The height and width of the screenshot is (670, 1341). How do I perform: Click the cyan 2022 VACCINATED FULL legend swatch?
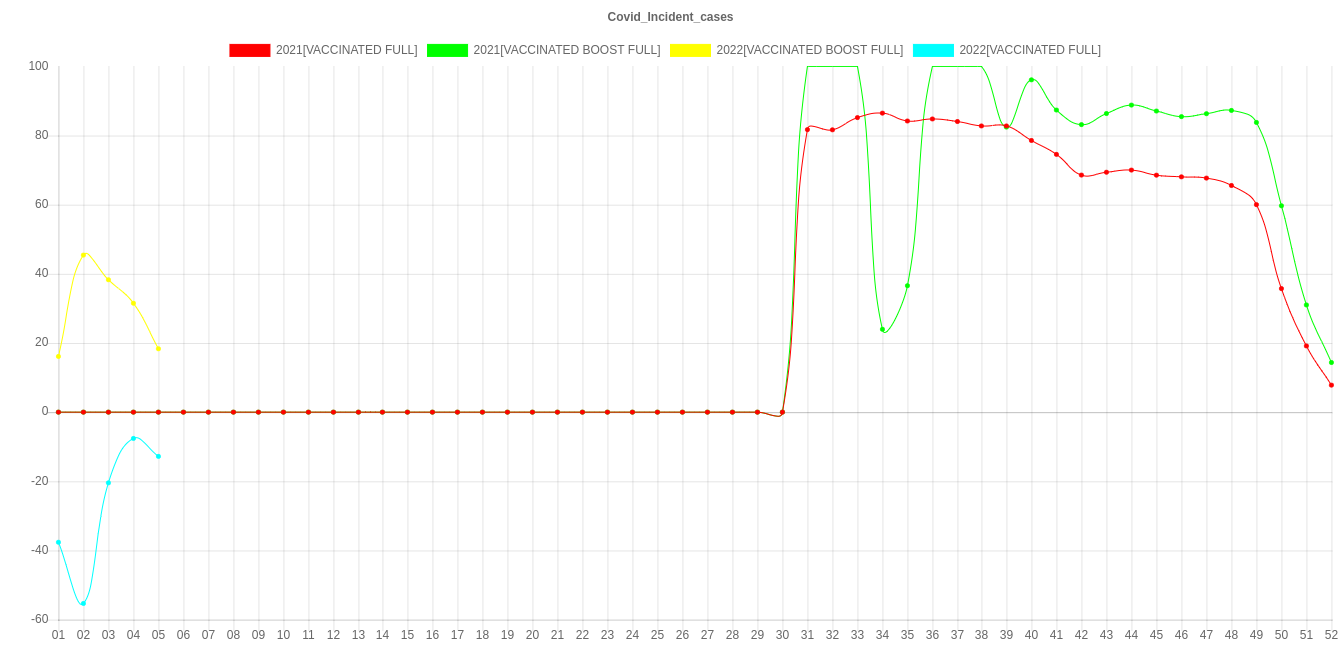tap(933, 50)
